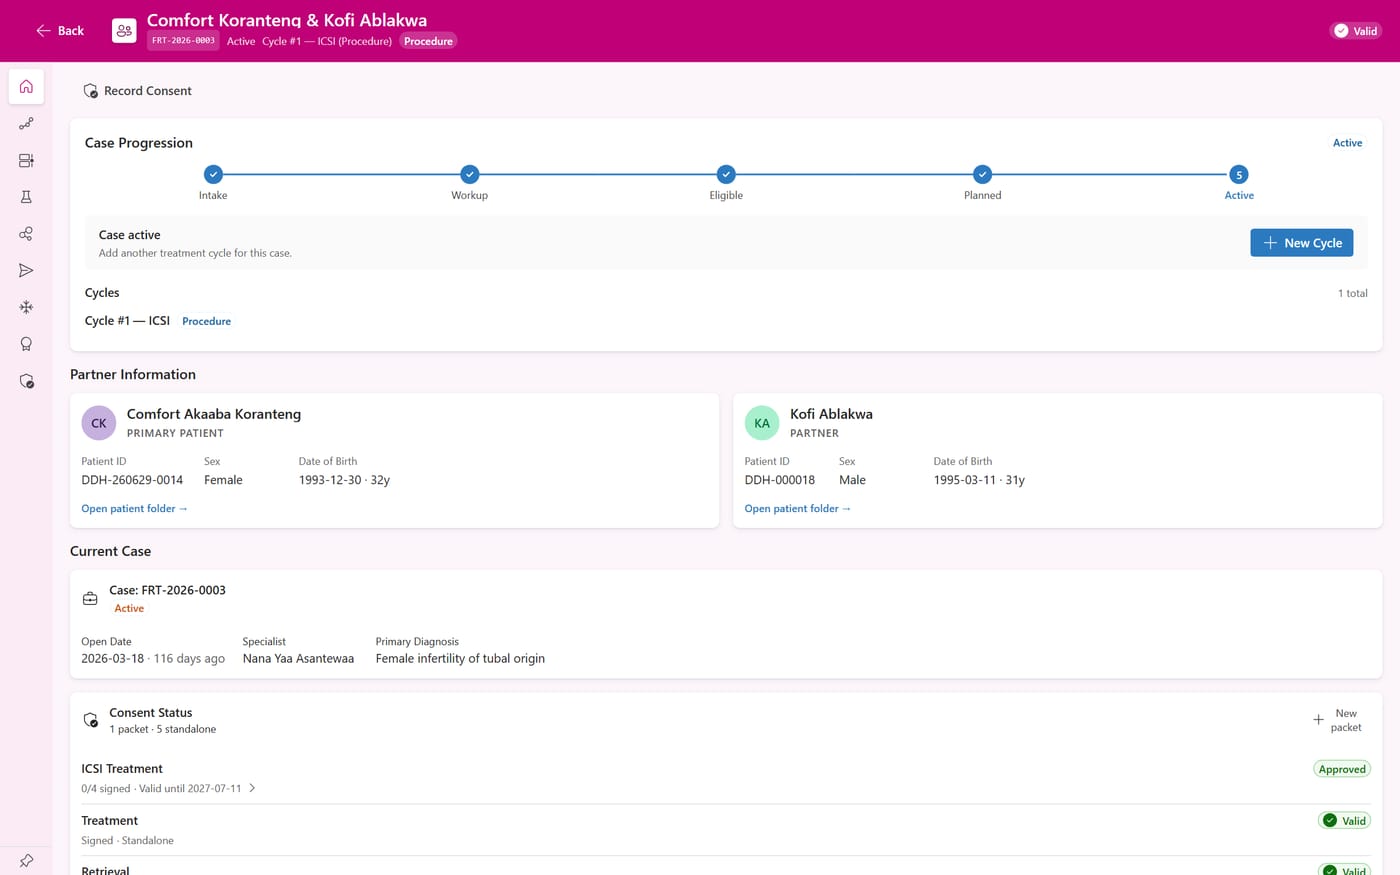Click the Eligible step checkmark
The image size is (1400, 875).
[726, 174]
